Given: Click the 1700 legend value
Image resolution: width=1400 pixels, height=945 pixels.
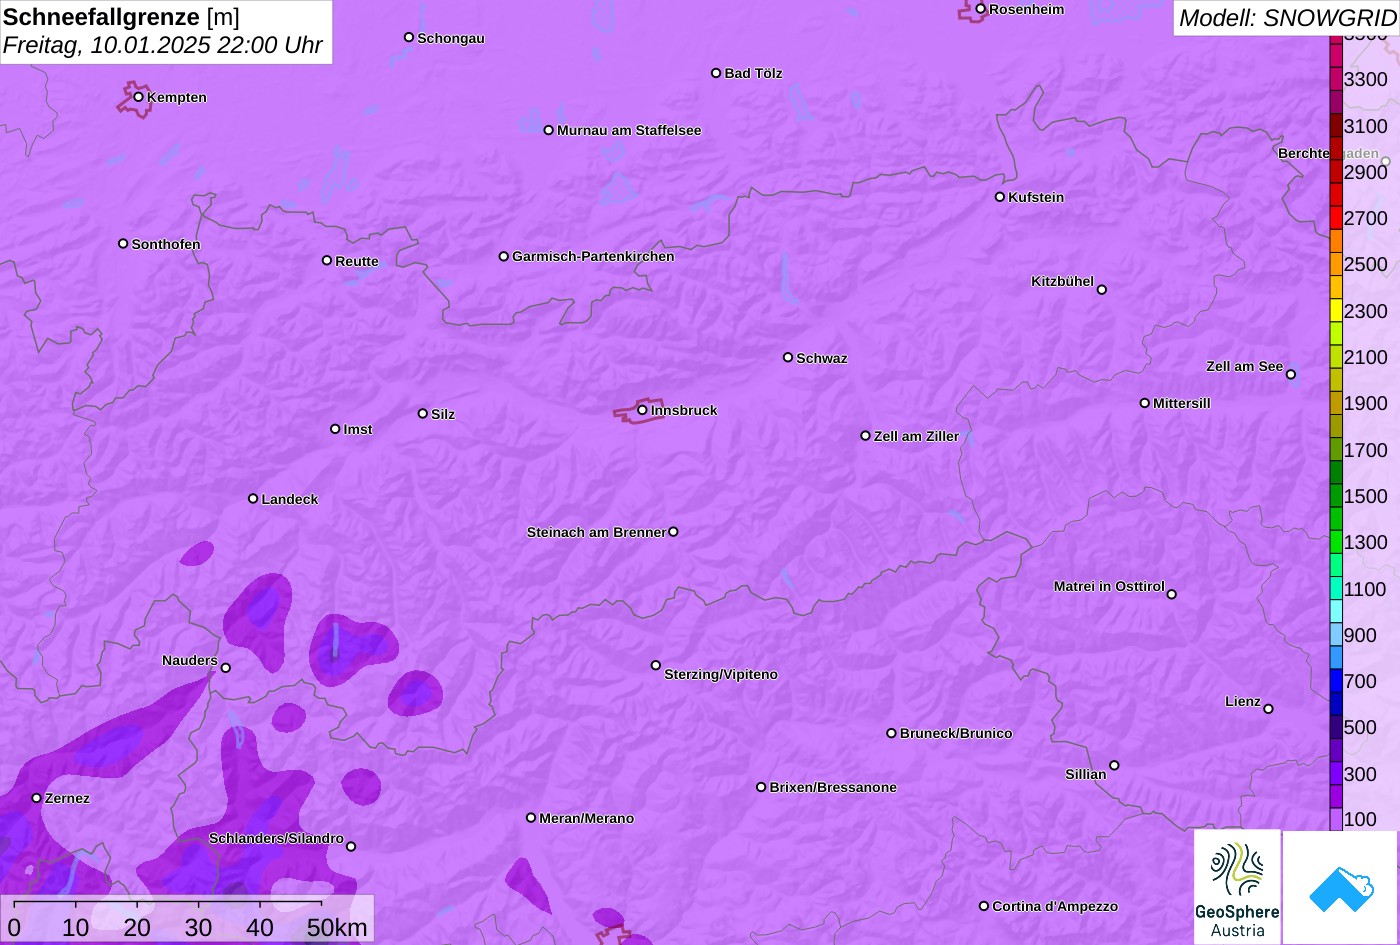Looking at the screenshot, I should [x=1366, y=450].
